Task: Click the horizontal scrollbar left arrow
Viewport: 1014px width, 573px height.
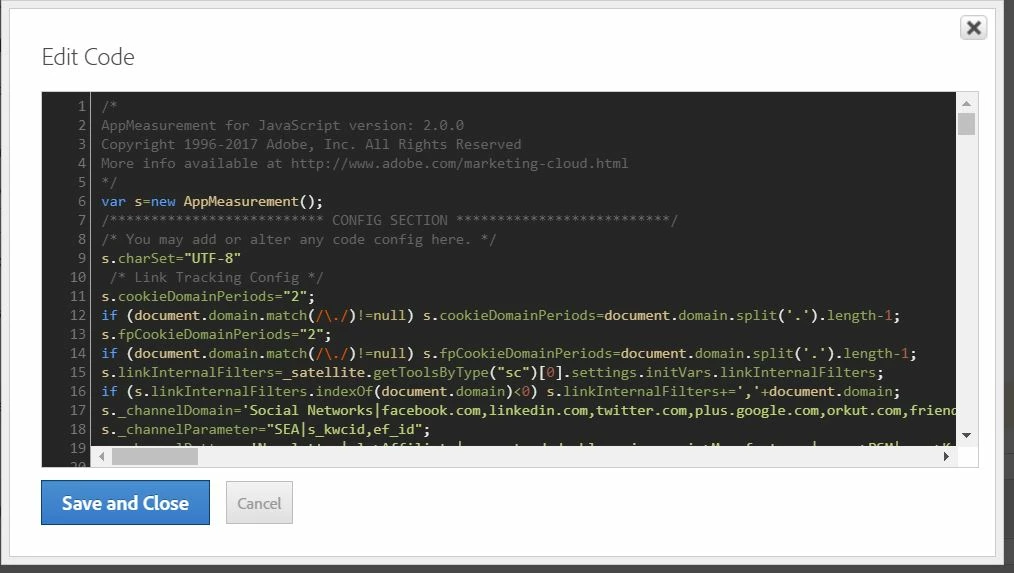Action: click(102, 457)
